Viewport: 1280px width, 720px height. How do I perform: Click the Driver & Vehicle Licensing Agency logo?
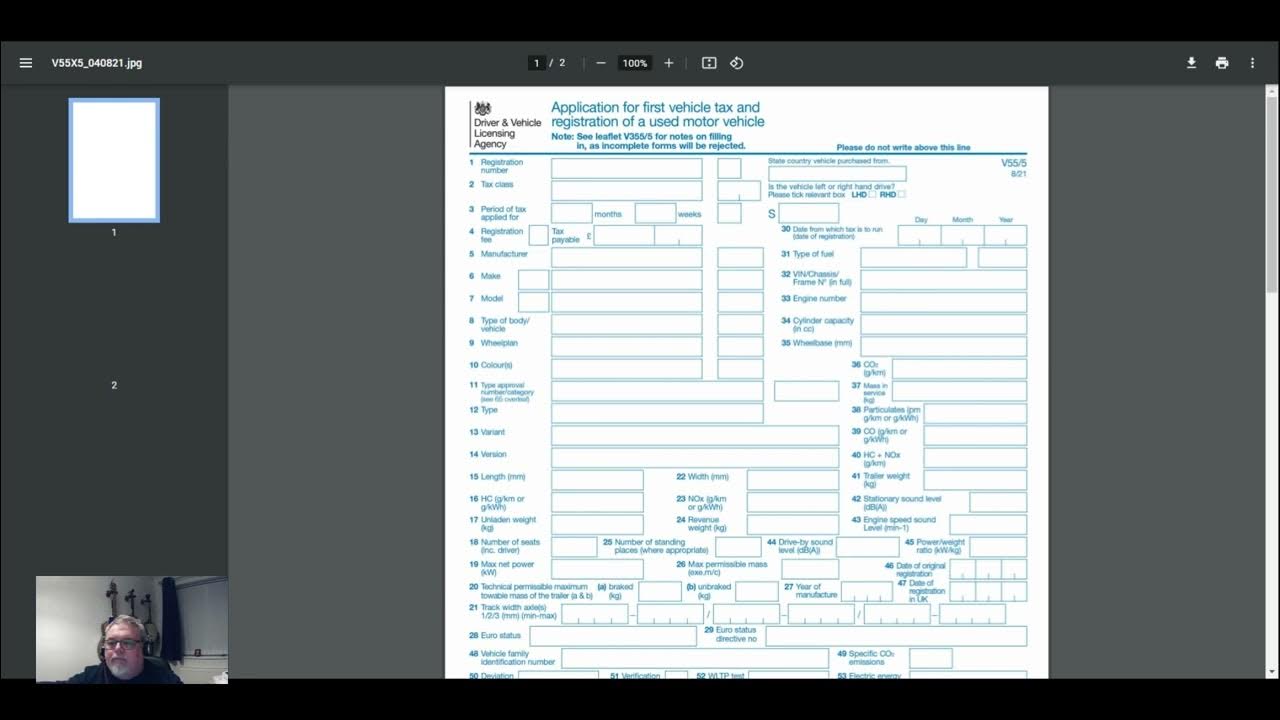click(506, 125)
